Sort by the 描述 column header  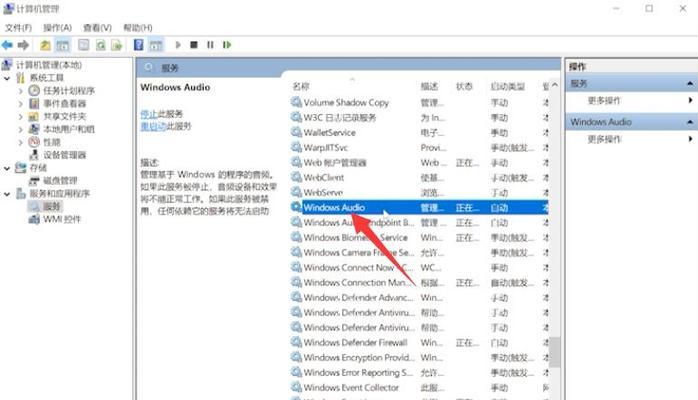point(429,86)
